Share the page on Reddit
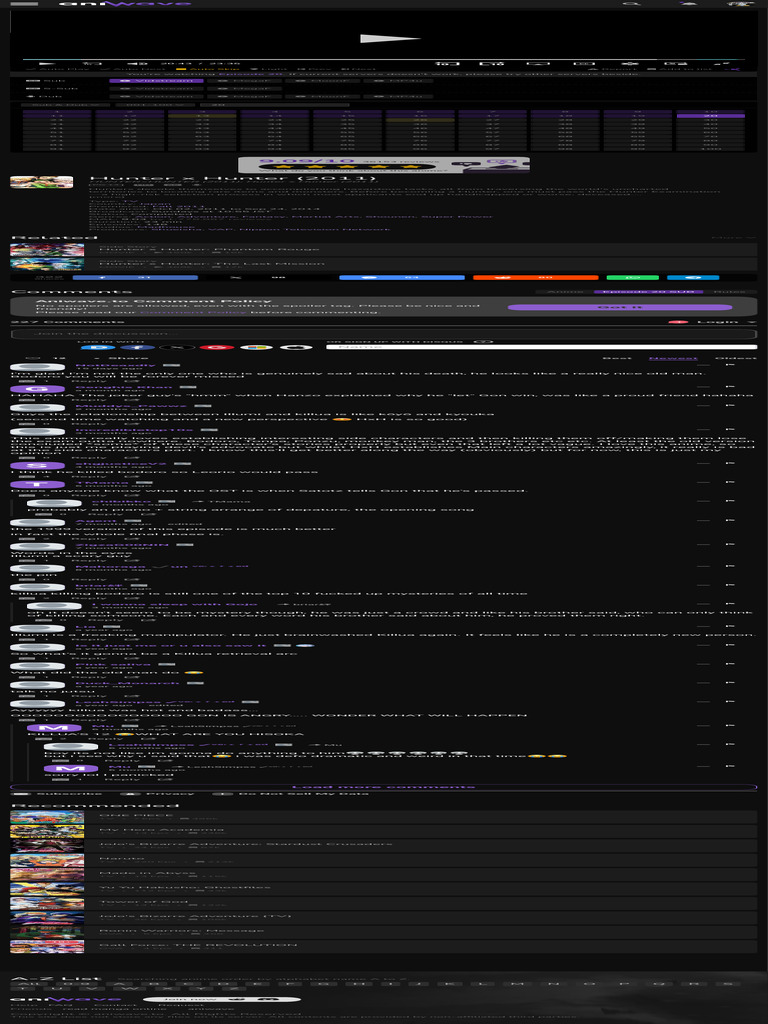The width and height of the screenshot is (768, 1024). [536, 278]
